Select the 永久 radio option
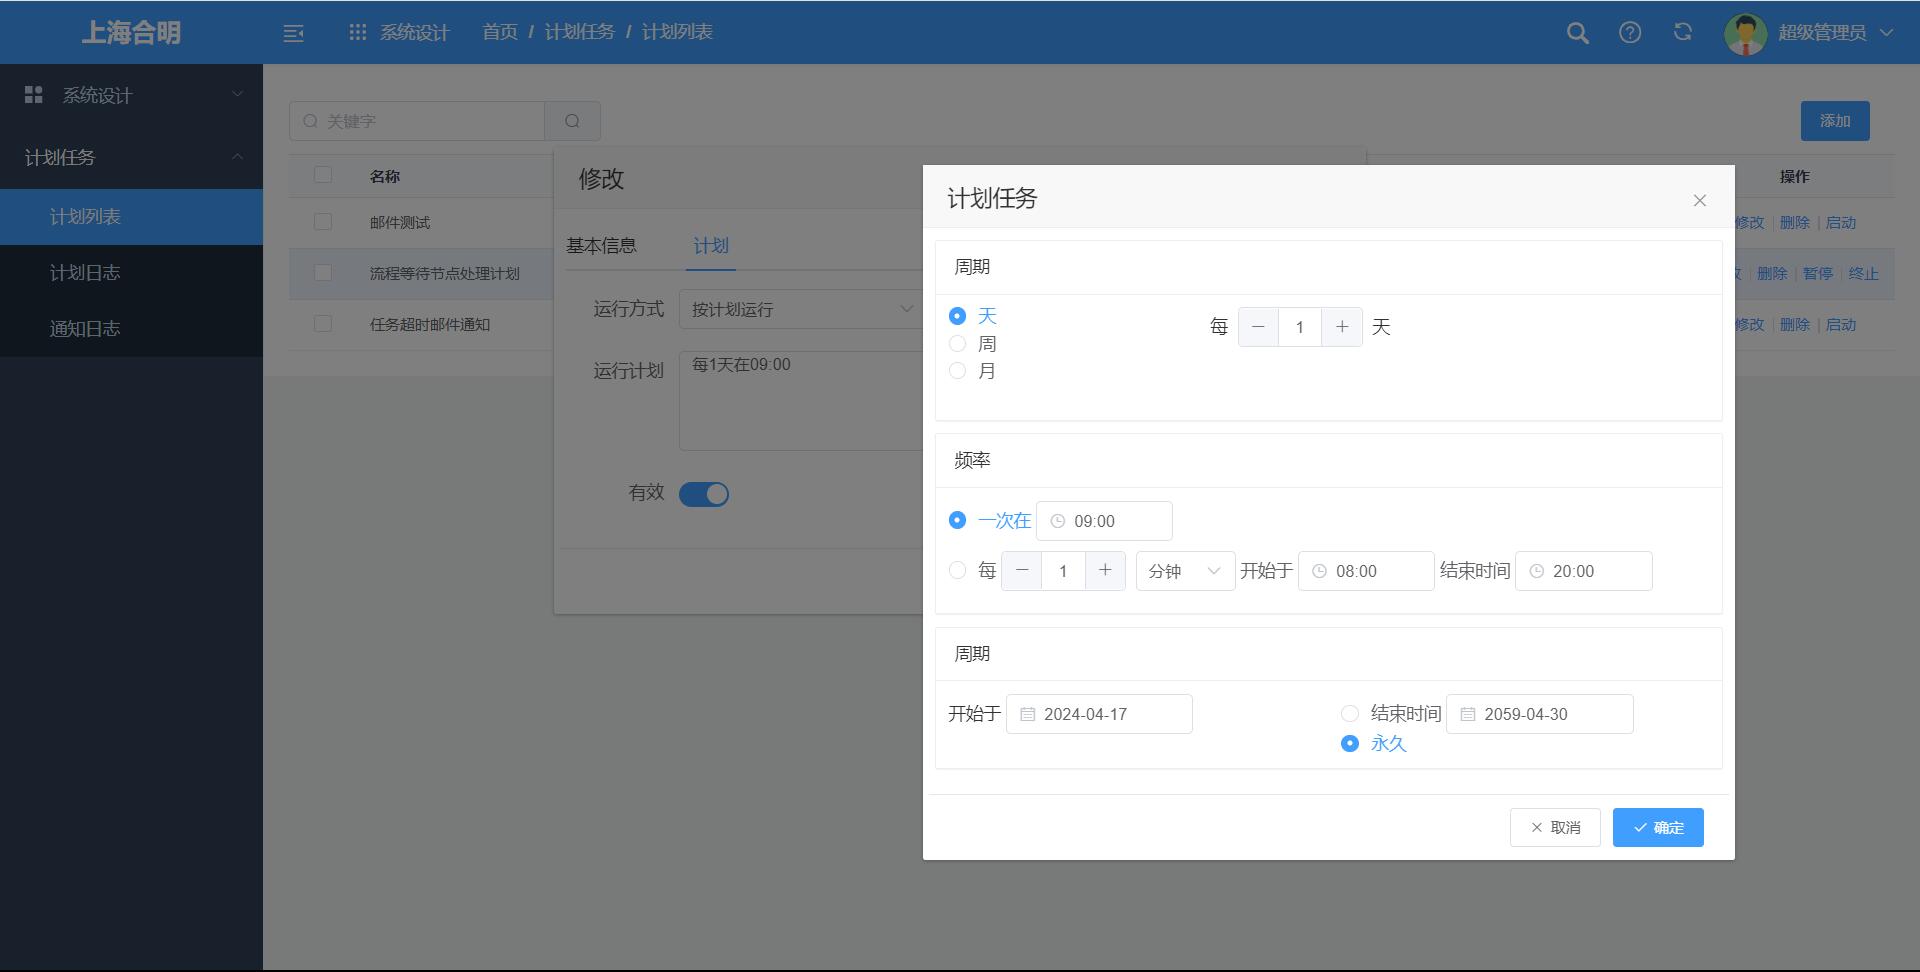Screen dimensions: 1920x972 click(1350, 743)
